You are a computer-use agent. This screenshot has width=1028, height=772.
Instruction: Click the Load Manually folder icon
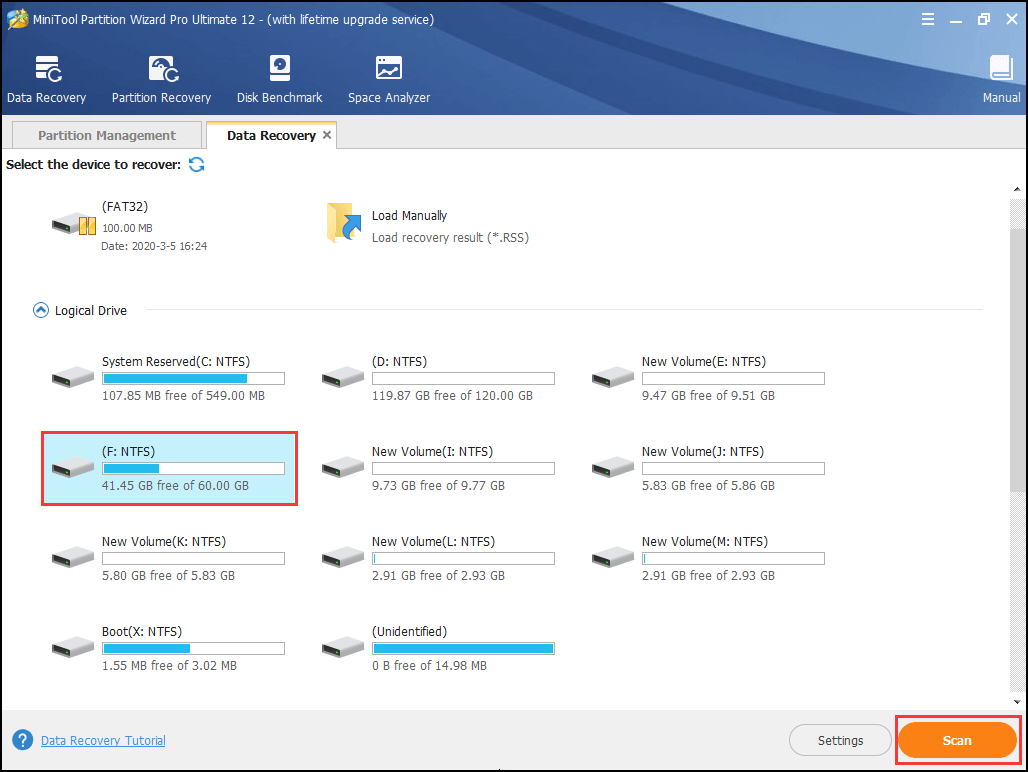[344, 223]
